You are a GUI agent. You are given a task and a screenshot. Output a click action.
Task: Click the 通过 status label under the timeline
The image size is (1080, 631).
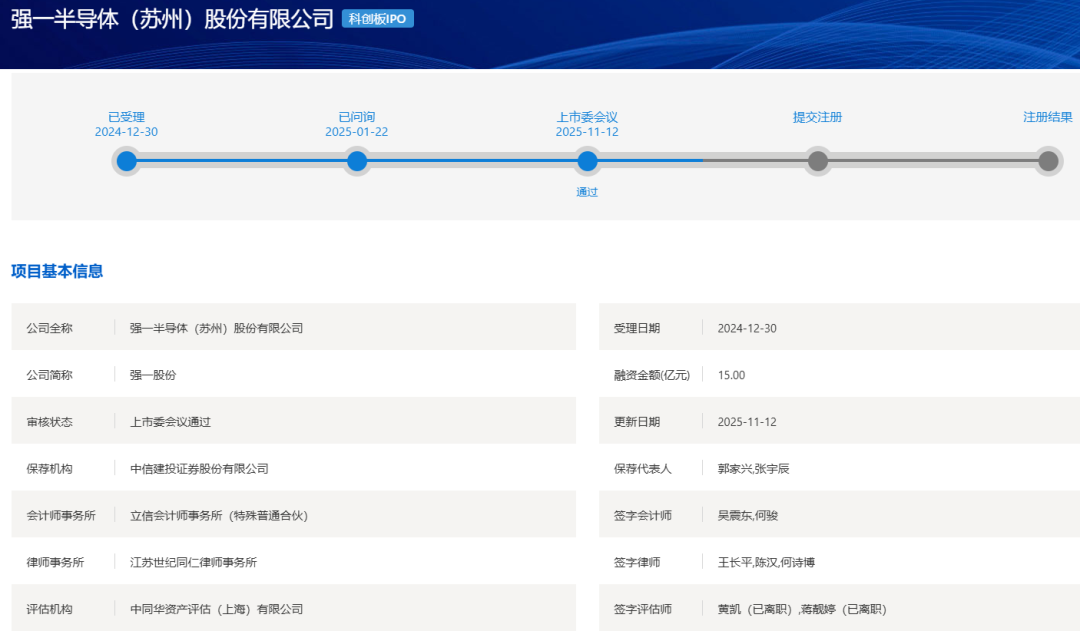(587, 191)
